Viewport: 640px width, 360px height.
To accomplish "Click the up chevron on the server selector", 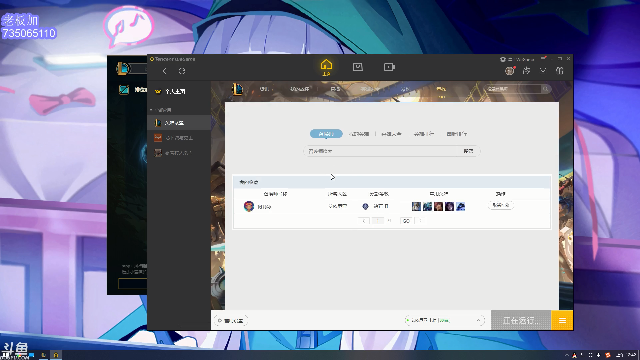I will tap(479, 320).
